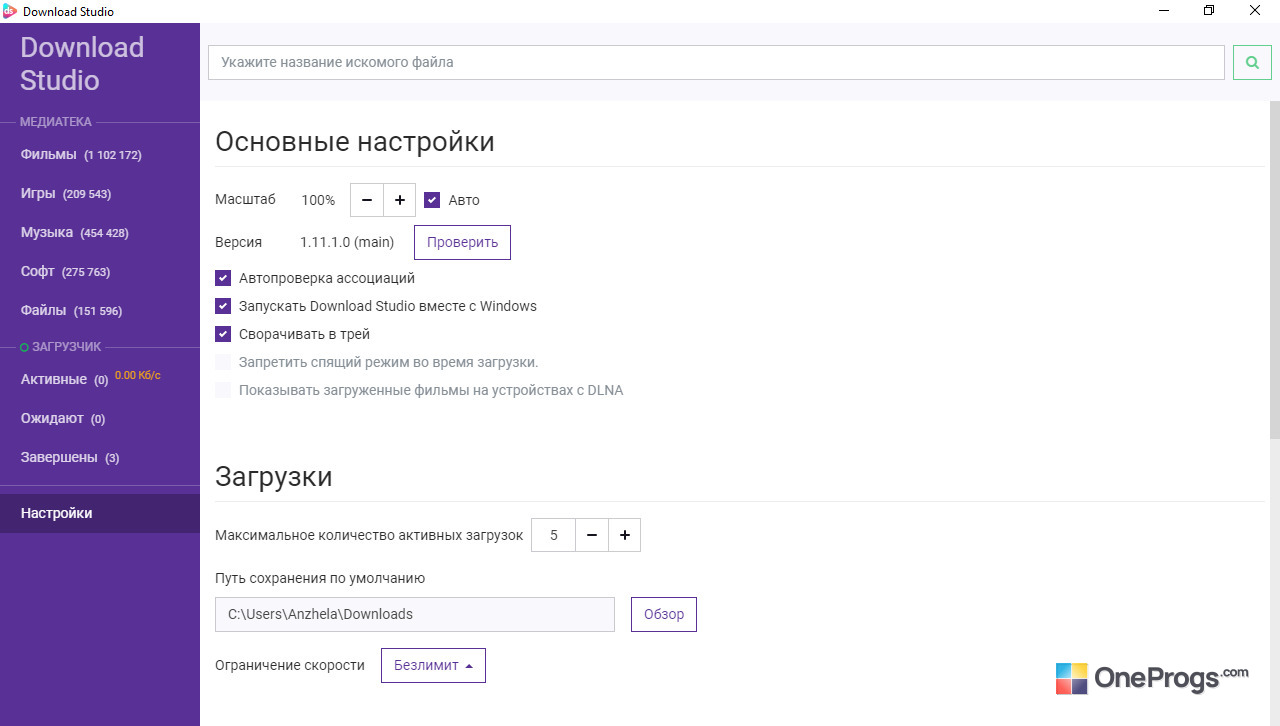
Task: Select Настройки in the sidebar
Action: pos(100,513)
